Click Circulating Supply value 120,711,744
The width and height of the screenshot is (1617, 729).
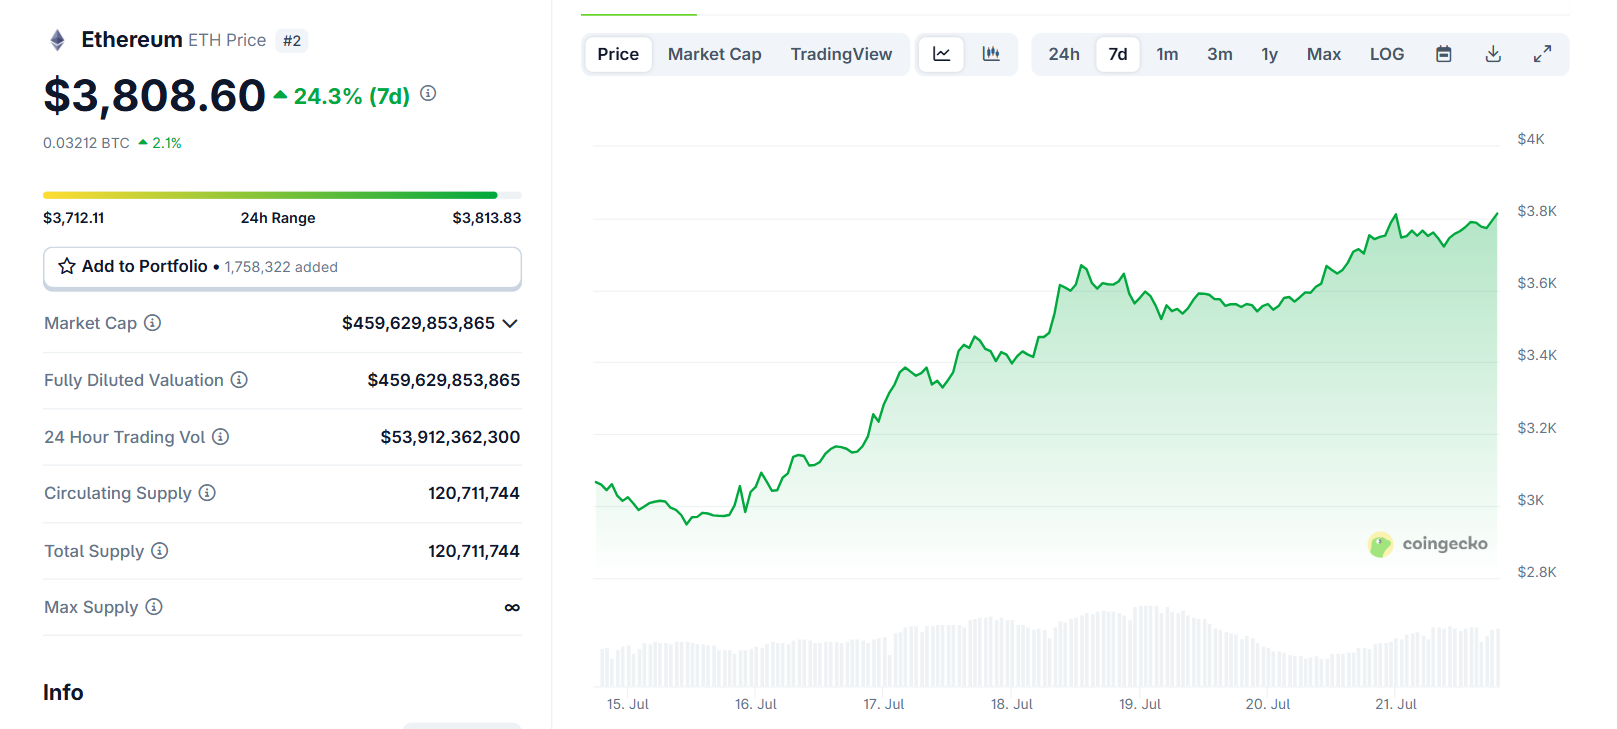click(x=474, y=493)
